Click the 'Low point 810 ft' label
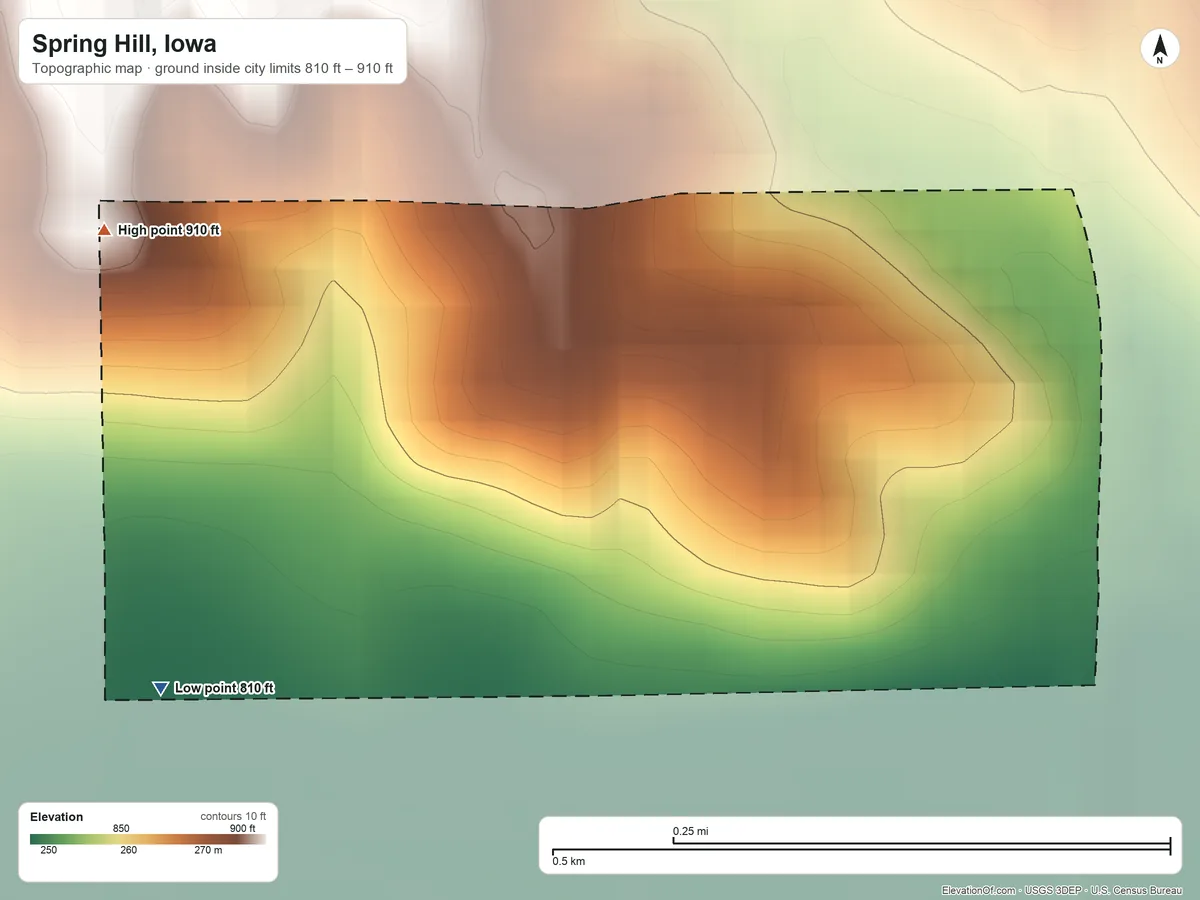1200x900 pixels. (224, 688)
